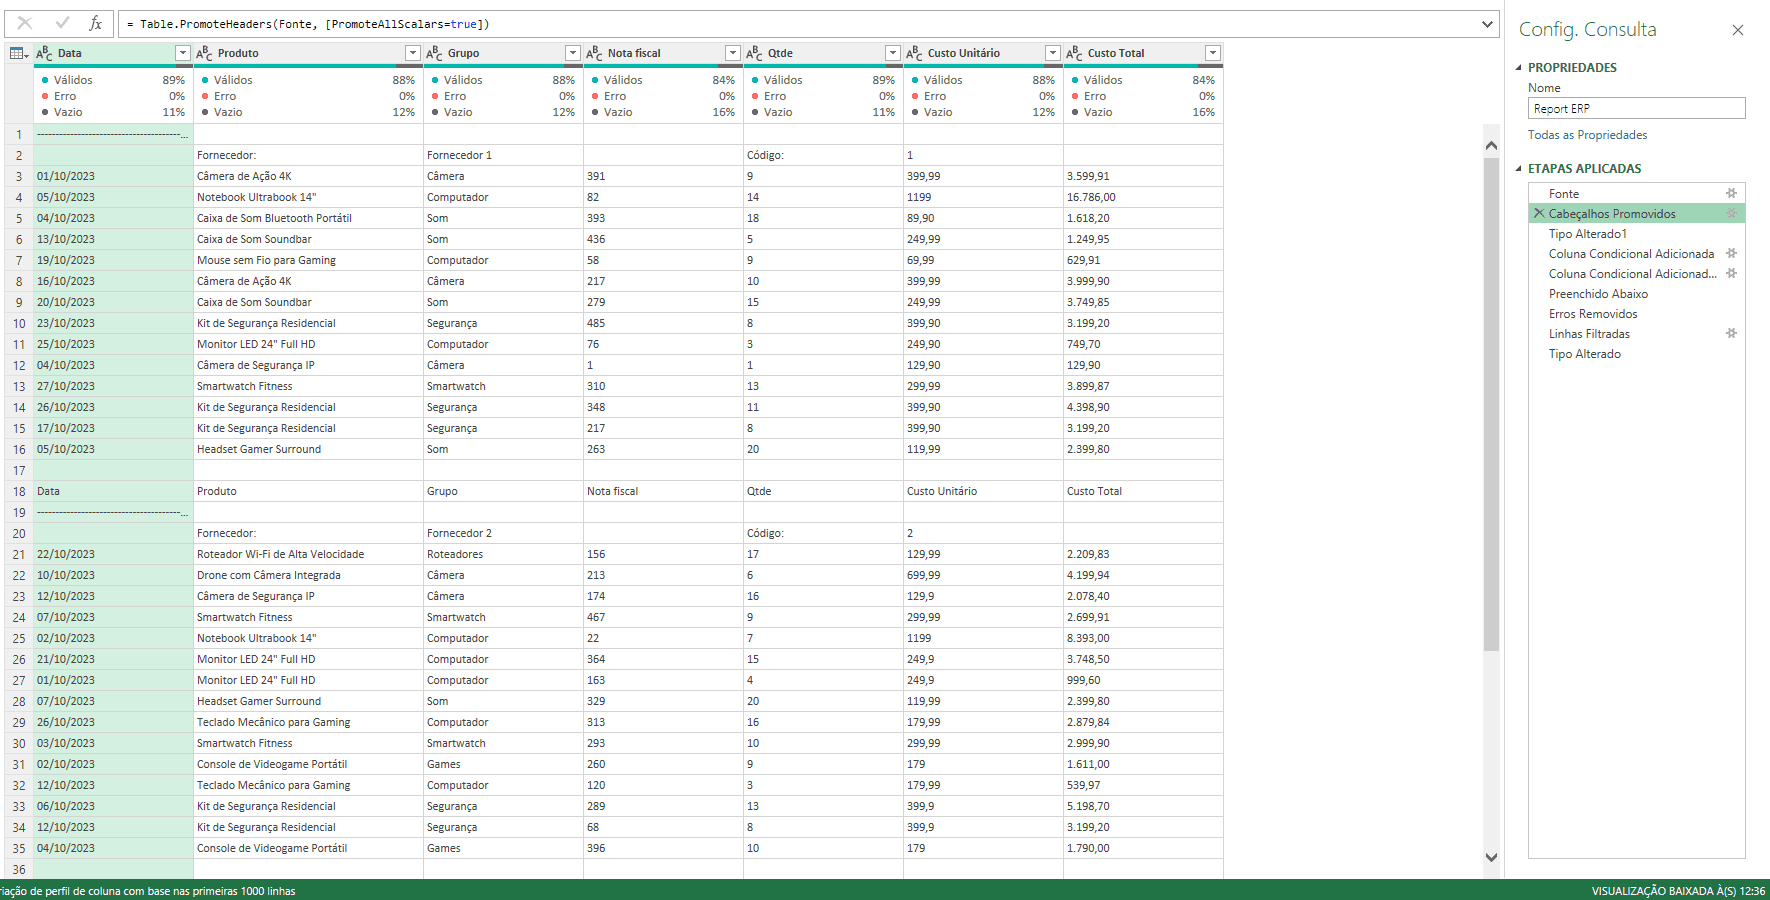Click the Todas as Propriedades link
Screen dimensions: 1770x900
[x=1587, y=134]
